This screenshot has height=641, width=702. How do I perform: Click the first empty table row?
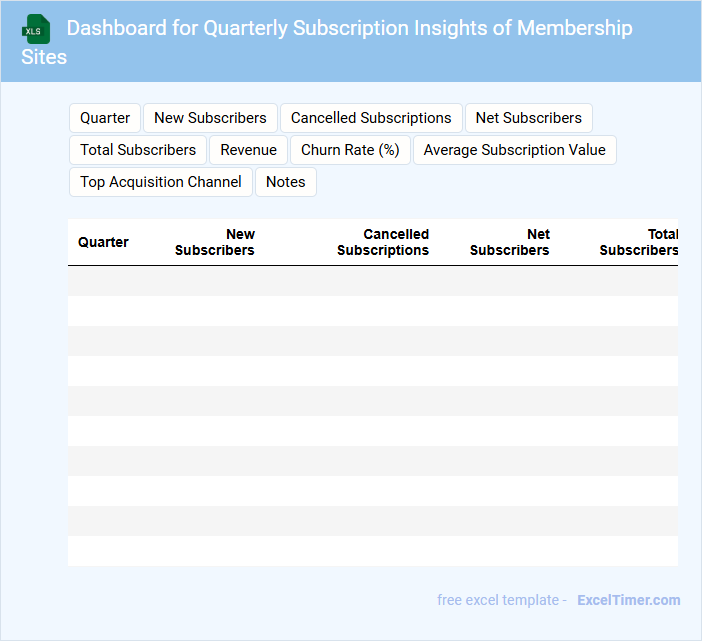tap(372, 281)
